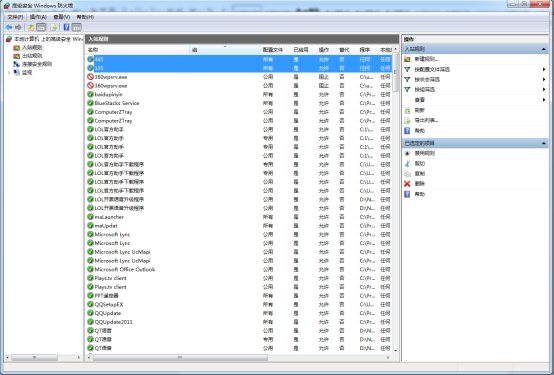Click 查看 in the Actions pane

[x=420, y=100]
